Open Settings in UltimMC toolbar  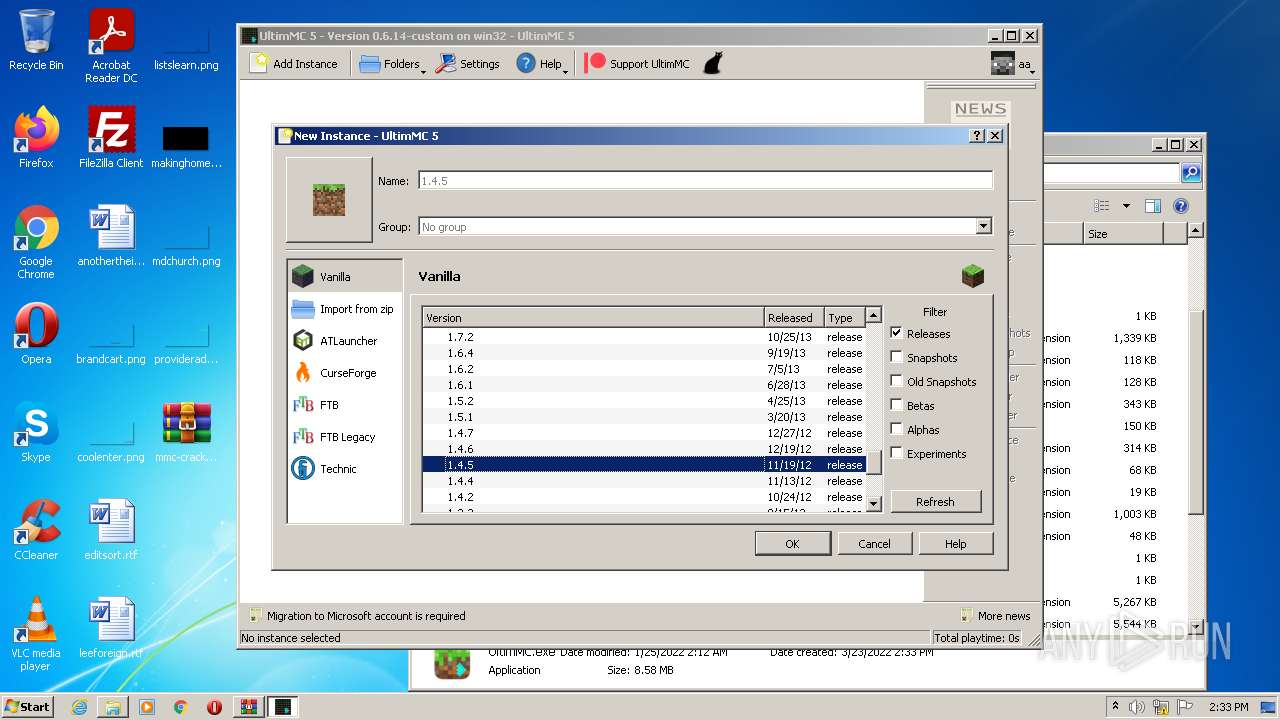tap(467, 63)
